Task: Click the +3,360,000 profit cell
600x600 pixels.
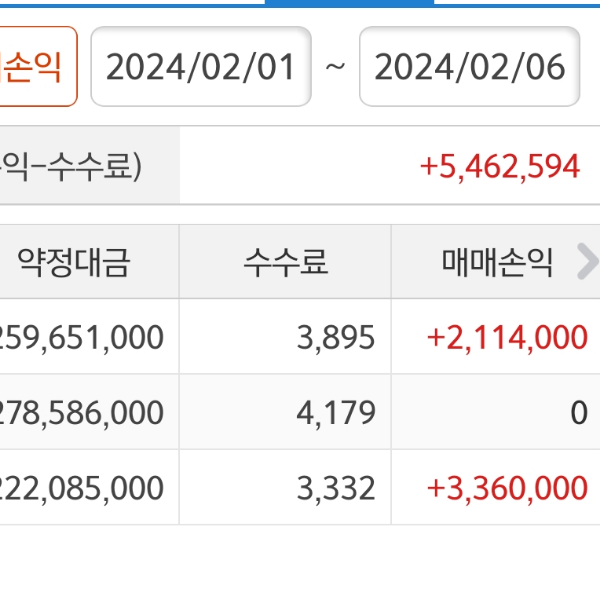Action: [506, 488]
